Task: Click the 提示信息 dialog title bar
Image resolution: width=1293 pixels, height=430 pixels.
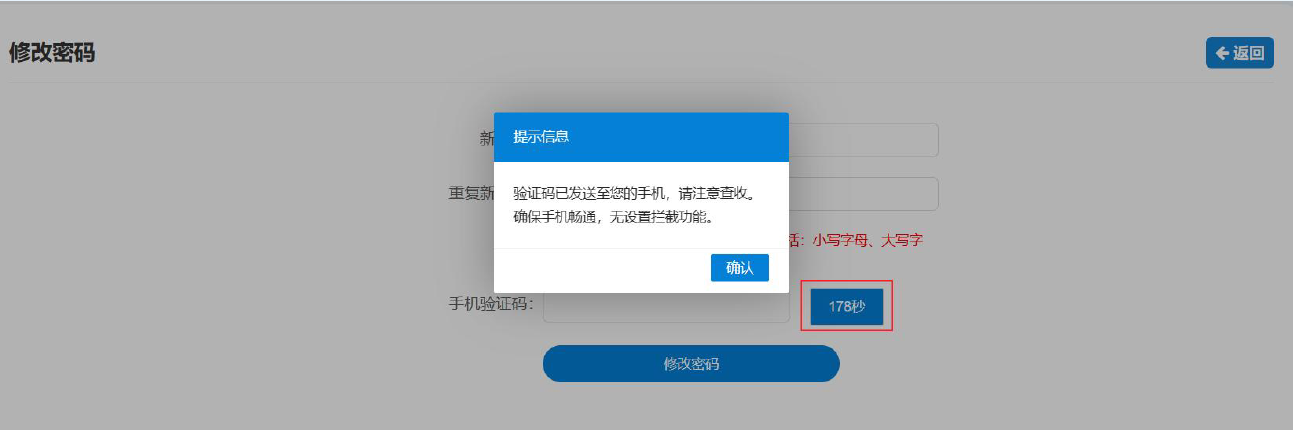Action: tap(641, 137)
